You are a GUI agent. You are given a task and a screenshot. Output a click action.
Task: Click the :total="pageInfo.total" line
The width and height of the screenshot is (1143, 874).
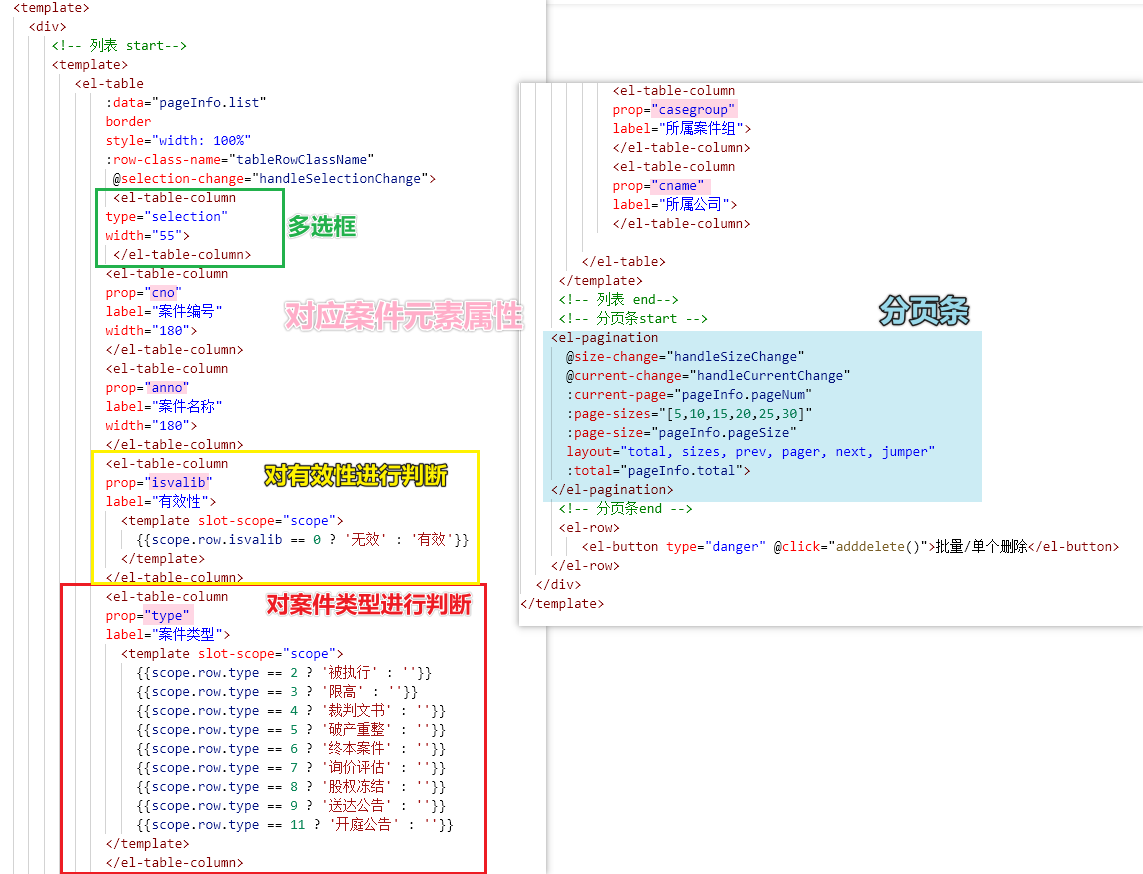[659, 470]
